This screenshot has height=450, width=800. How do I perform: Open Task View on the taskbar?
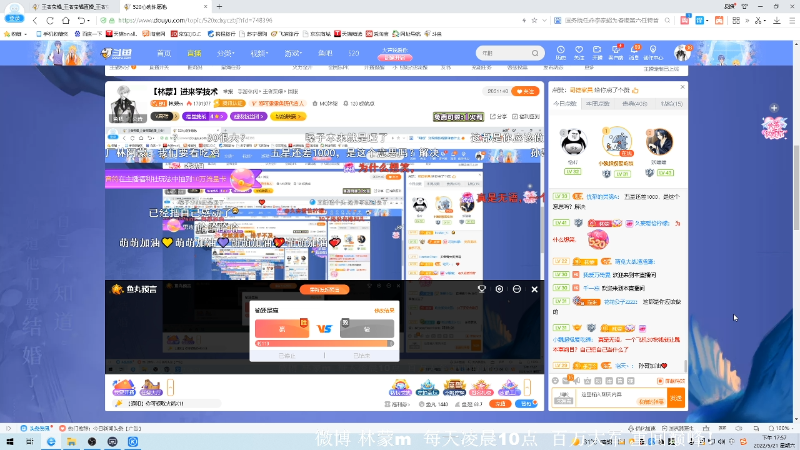[x=30, y=441]
